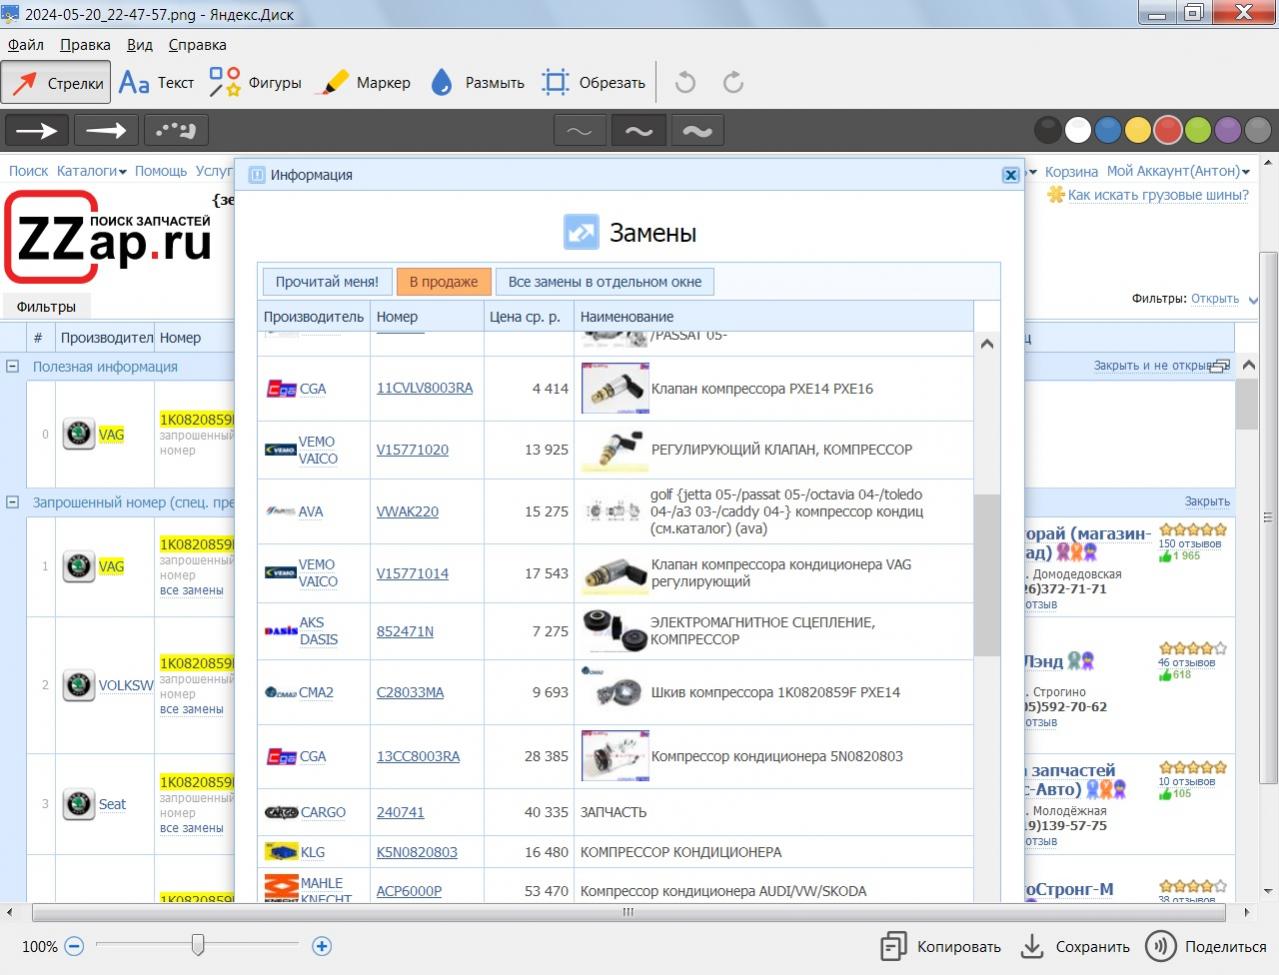Pick the green color swatch
The height and width of the screenshot is (975, 1279).
coord(1198,130)
